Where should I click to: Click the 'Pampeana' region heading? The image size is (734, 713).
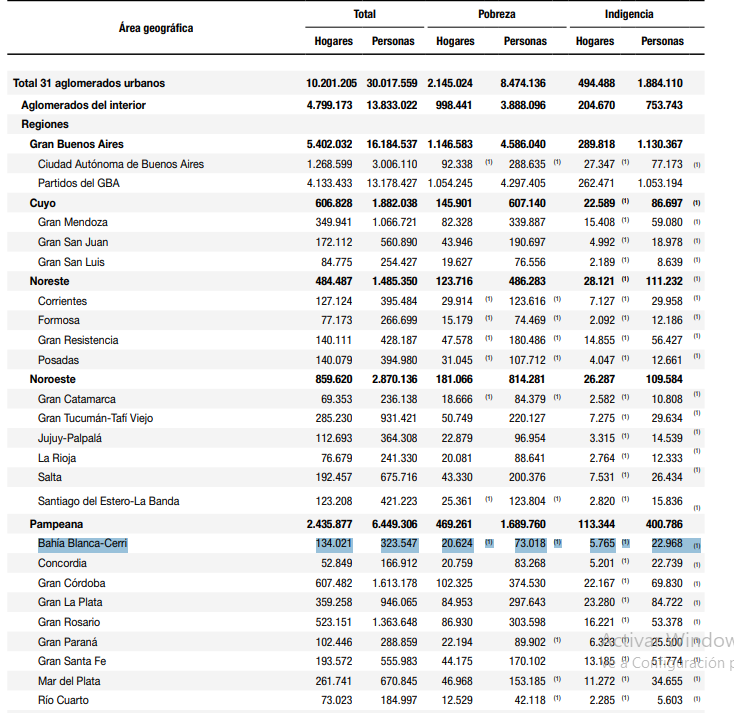coord(56,524)
